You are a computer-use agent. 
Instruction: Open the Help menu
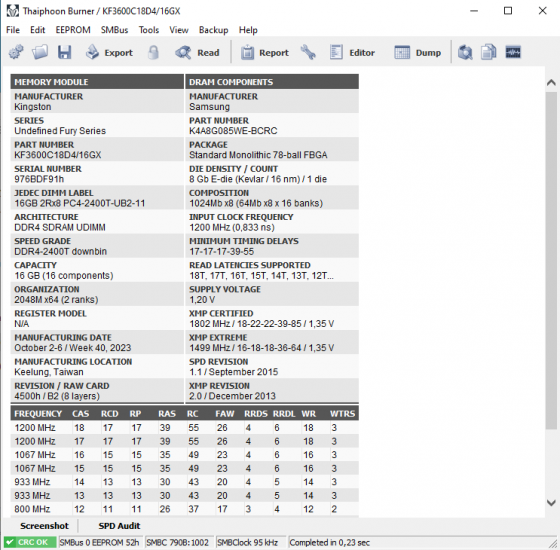click(x=248, y=30)
